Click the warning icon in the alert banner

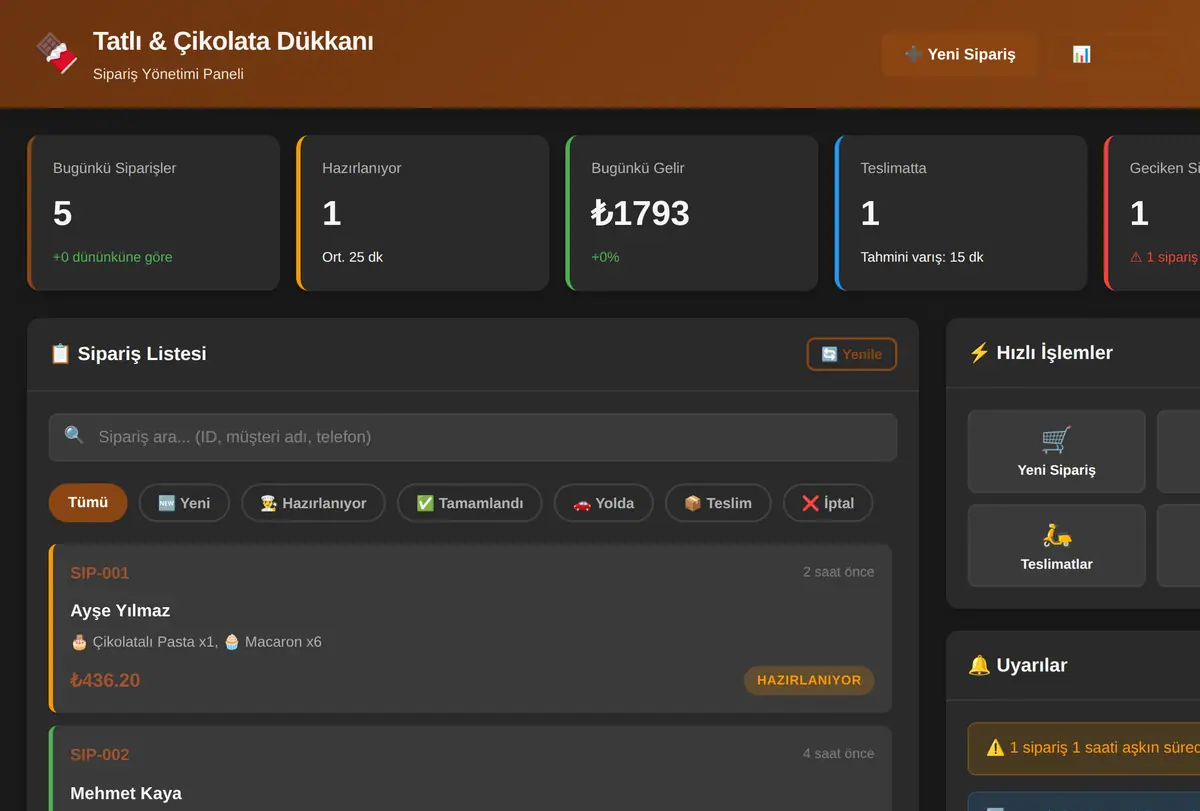[995, 747]
